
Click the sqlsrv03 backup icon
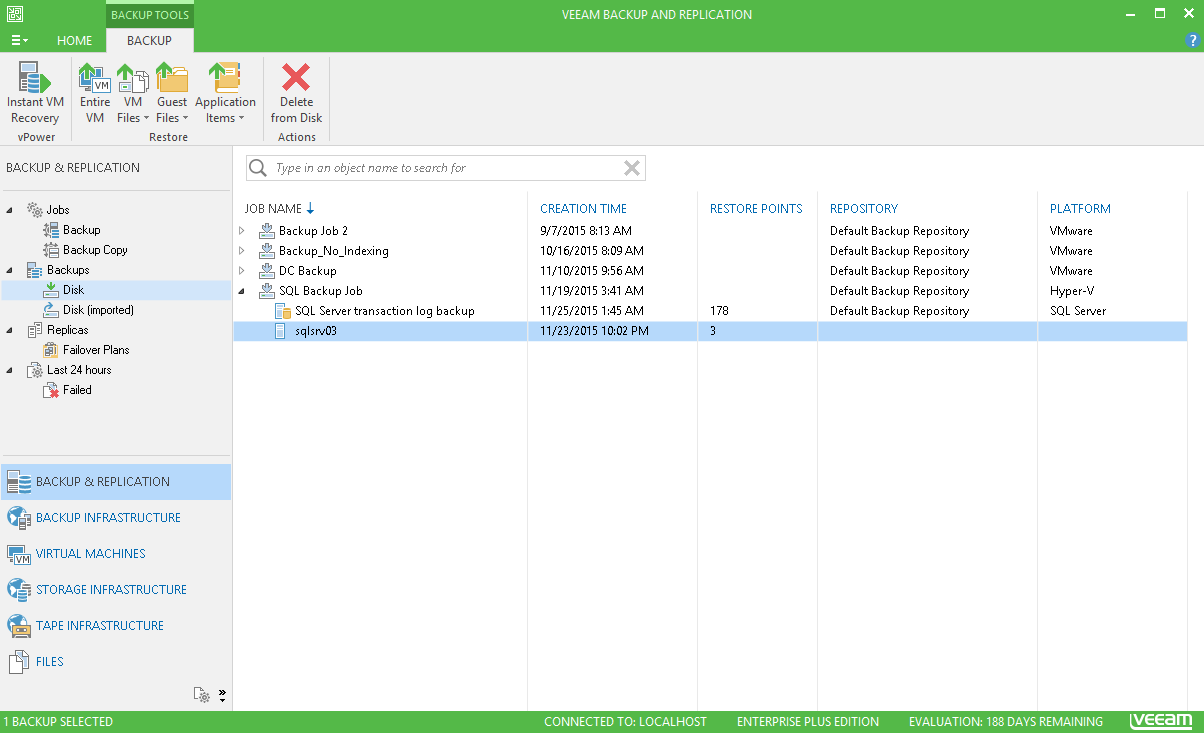(281, 331)
